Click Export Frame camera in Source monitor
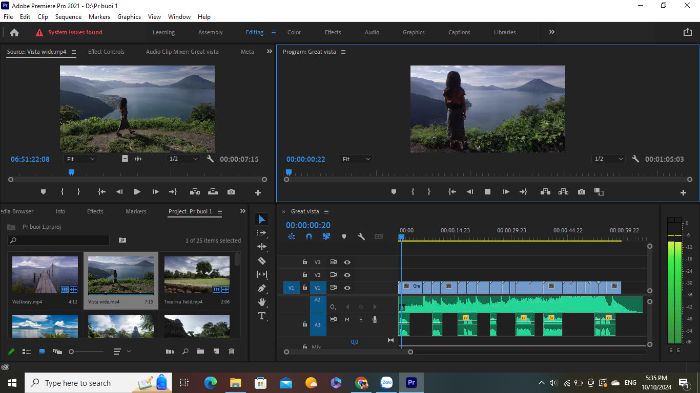 point(231,192)
